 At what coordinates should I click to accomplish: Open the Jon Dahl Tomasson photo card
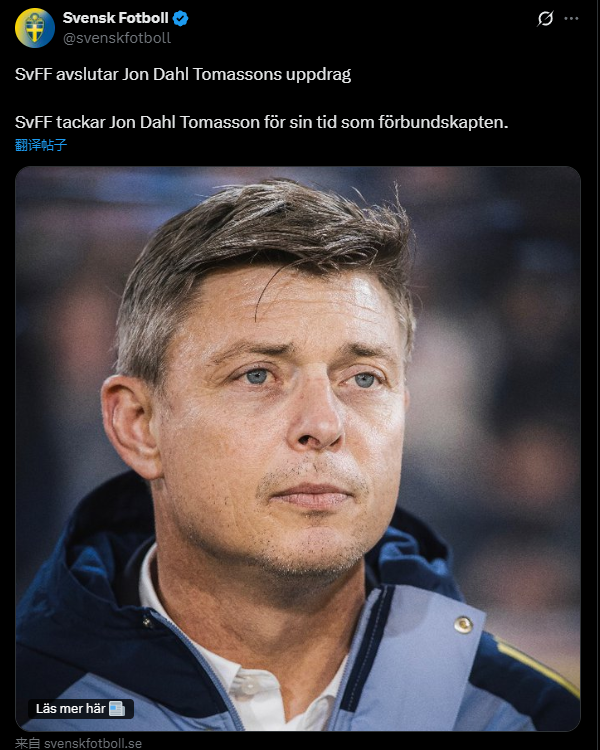(298, 448)
